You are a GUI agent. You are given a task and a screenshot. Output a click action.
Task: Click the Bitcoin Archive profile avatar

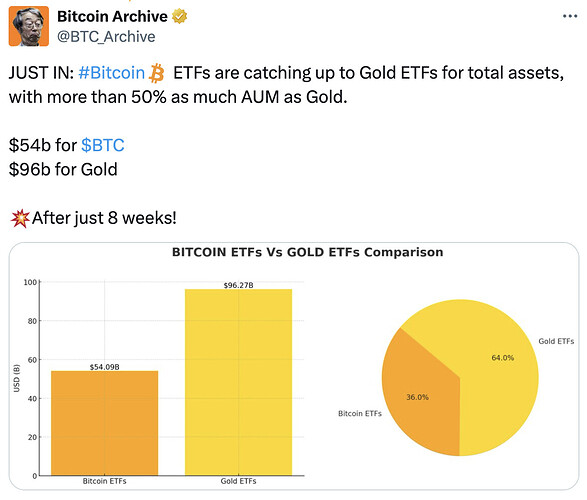29,26
